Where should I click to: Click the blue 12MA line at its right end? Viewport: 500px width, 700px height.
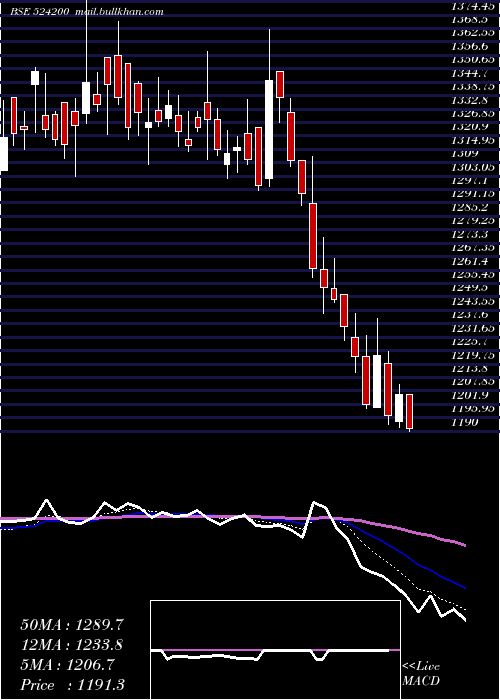463,587
